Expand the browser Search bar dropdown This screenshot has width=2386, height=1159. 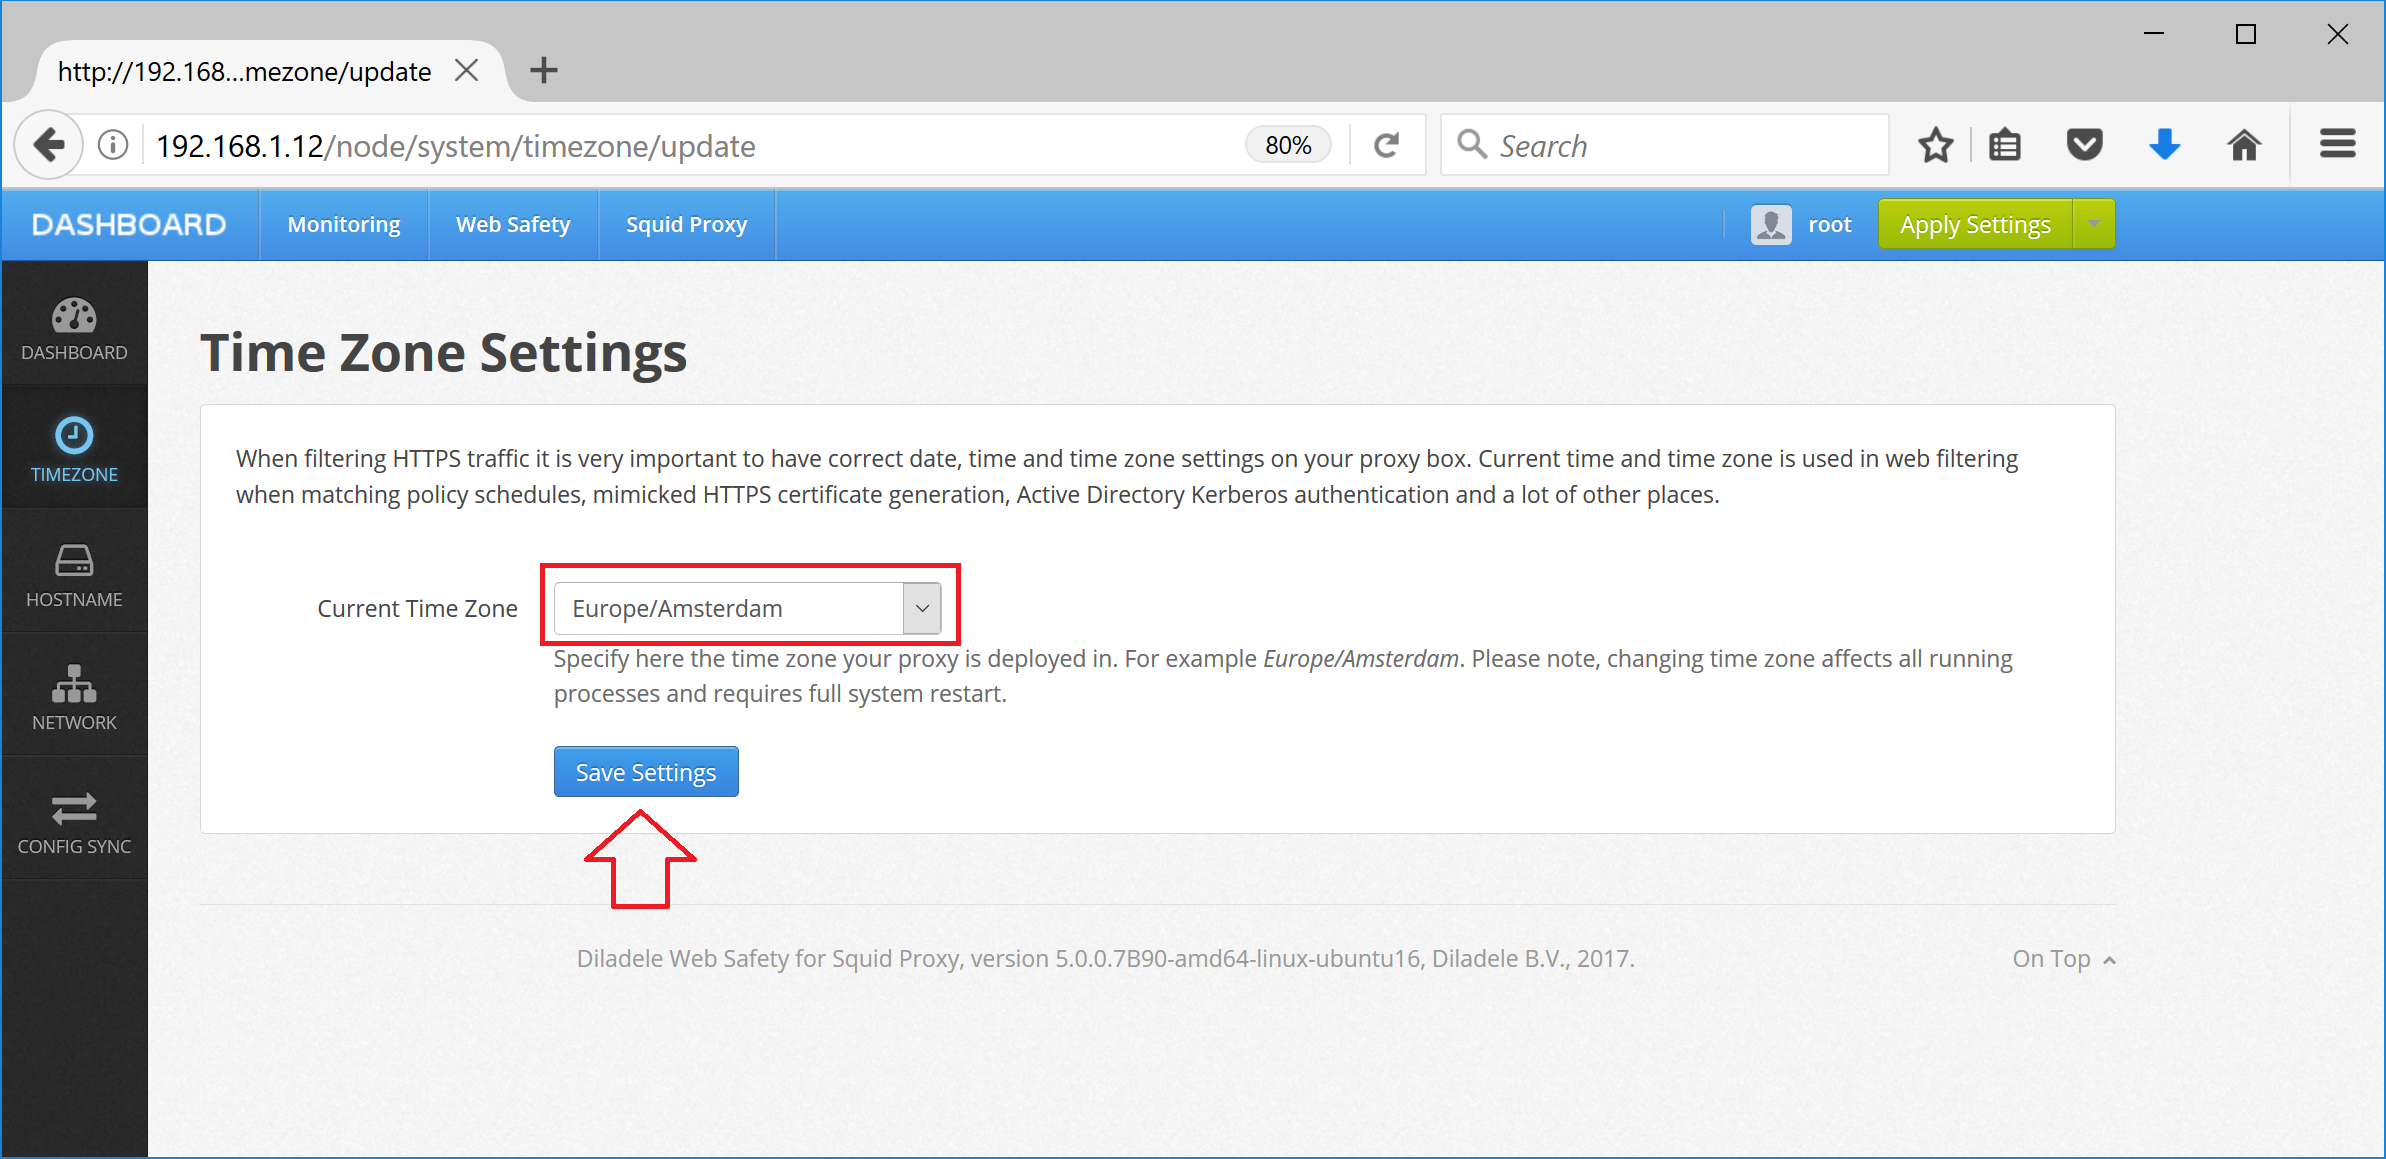click(x=1475, y=146)
